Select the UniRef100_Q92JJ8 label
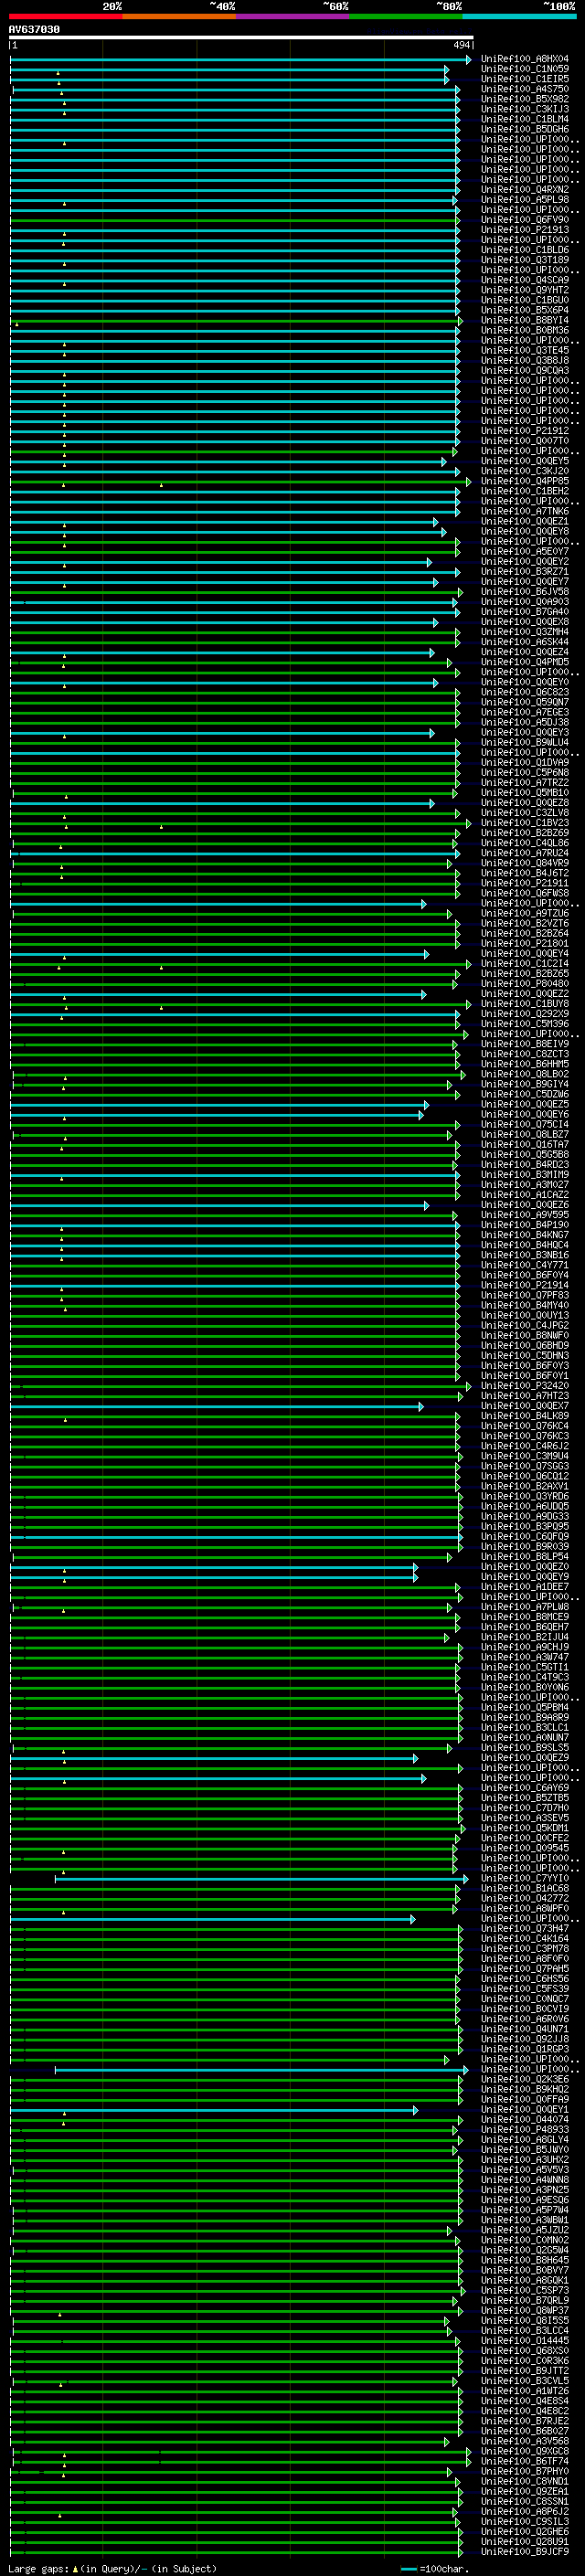 tap(524, 2040)
